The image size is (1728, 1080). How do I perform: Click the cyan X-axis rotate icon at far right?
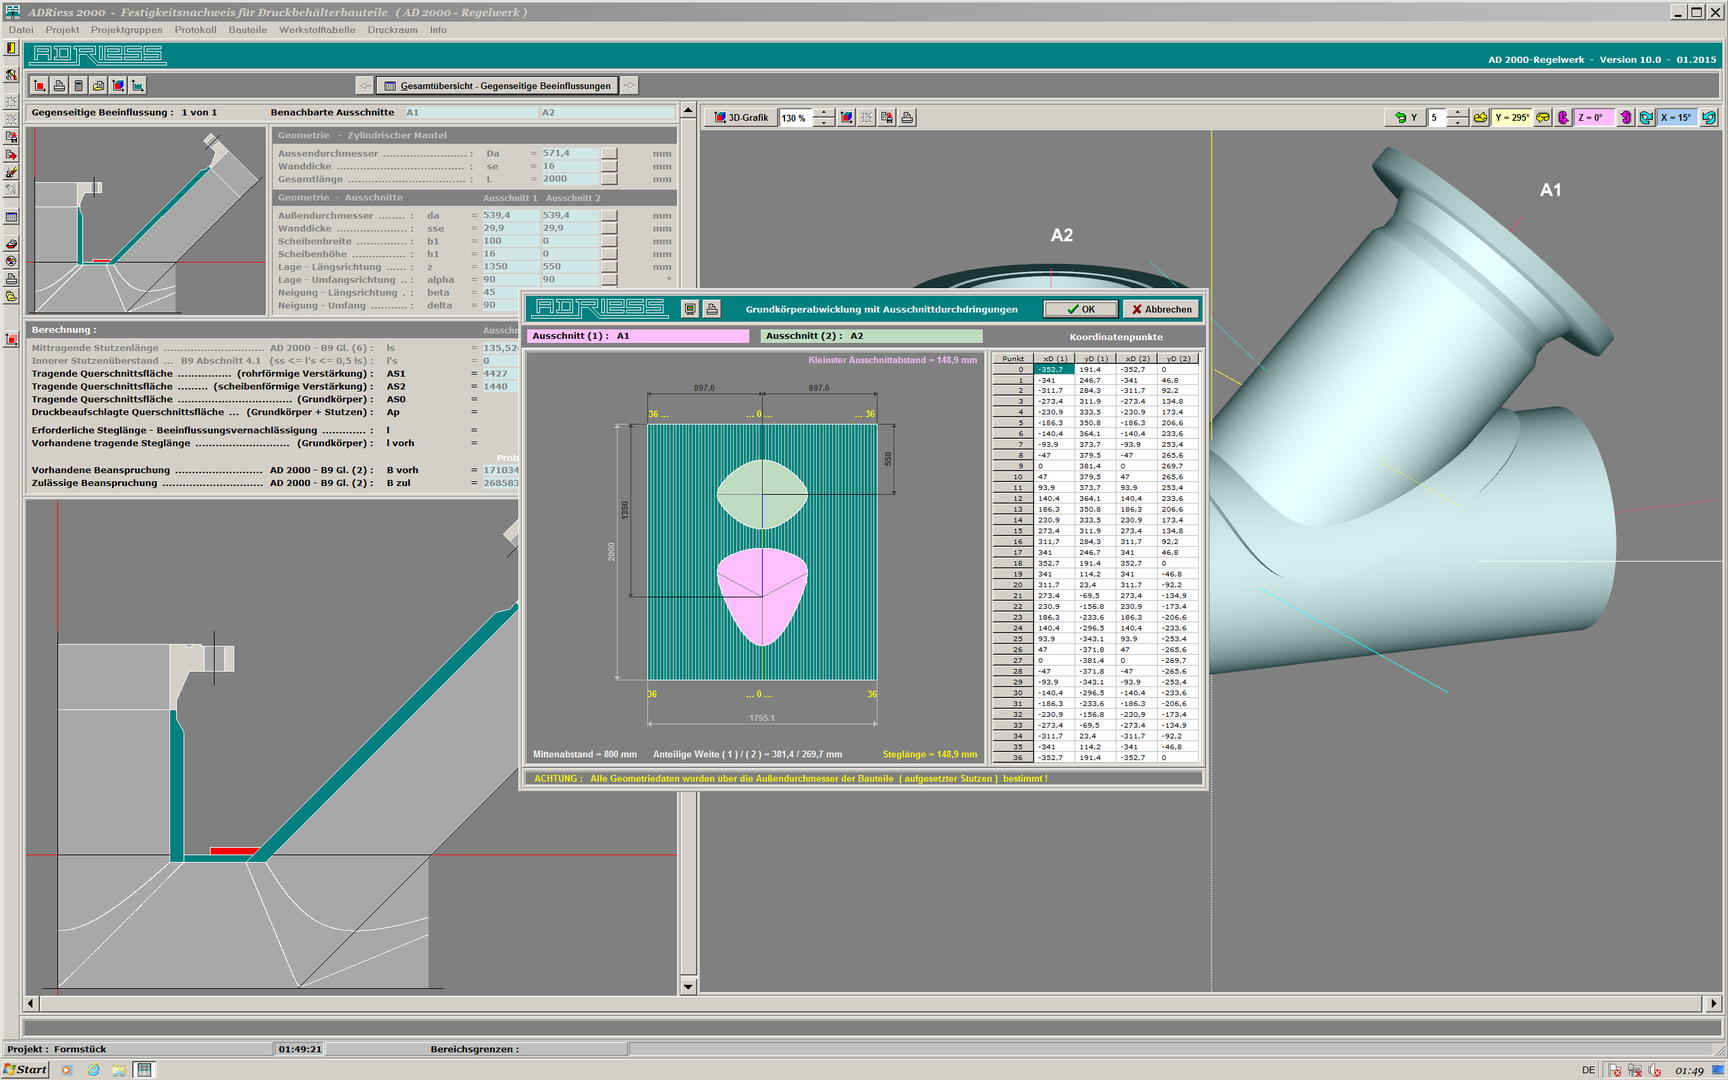1709,118
